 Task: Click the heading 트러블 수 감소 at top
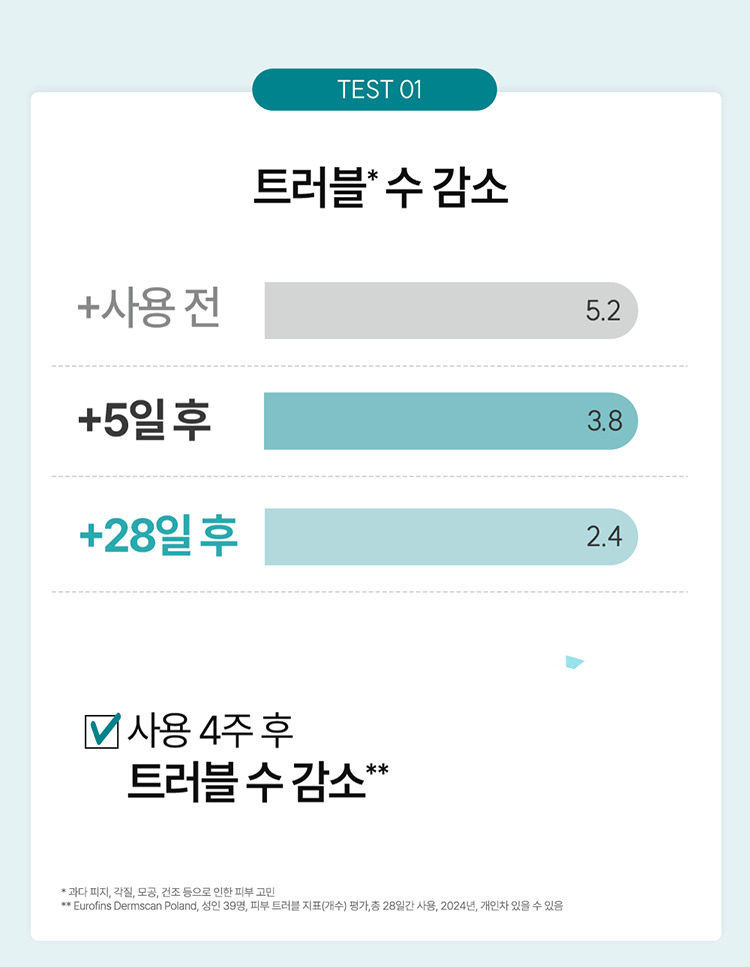tap(381, 187)
